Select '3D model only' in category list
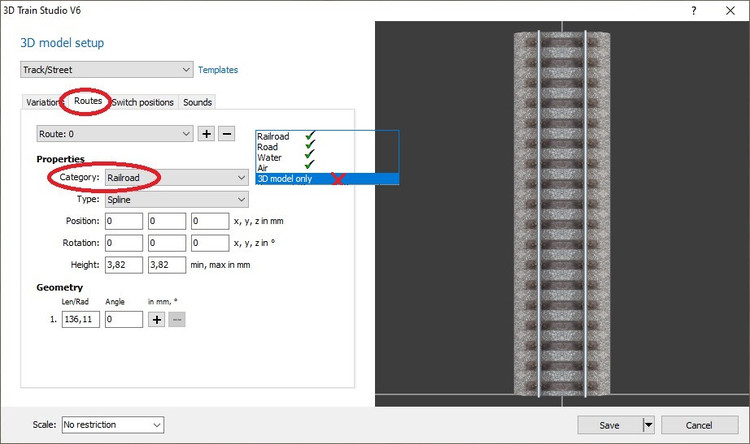Viewport: 750px width, 444px height. [x=286, y=179]
